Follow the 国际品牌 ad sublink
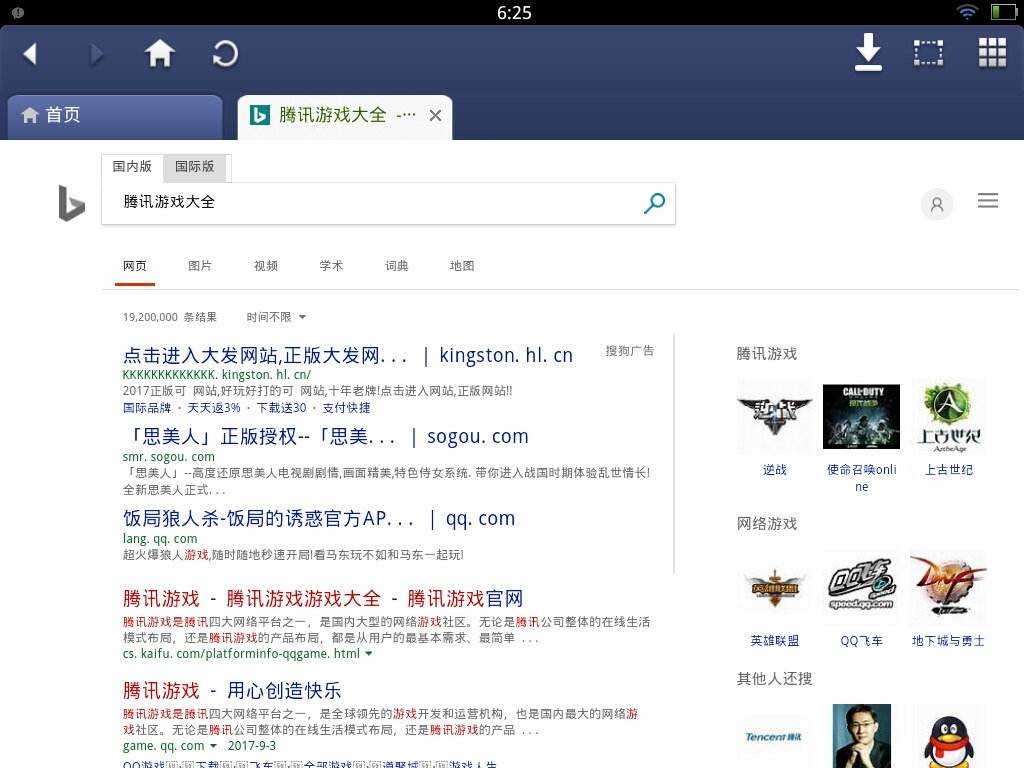 coord(147,408)
